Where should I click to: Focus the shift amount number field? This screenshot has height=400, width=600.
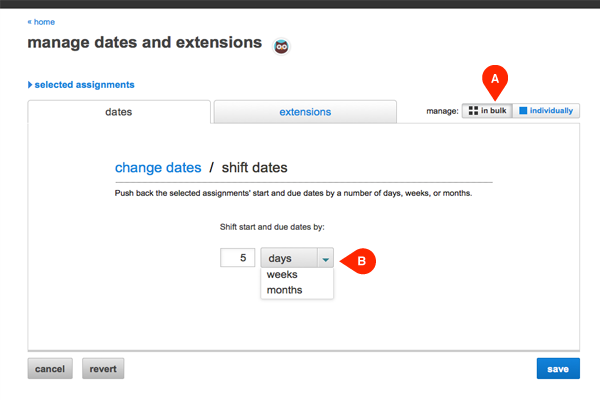[x=237, y=258]
